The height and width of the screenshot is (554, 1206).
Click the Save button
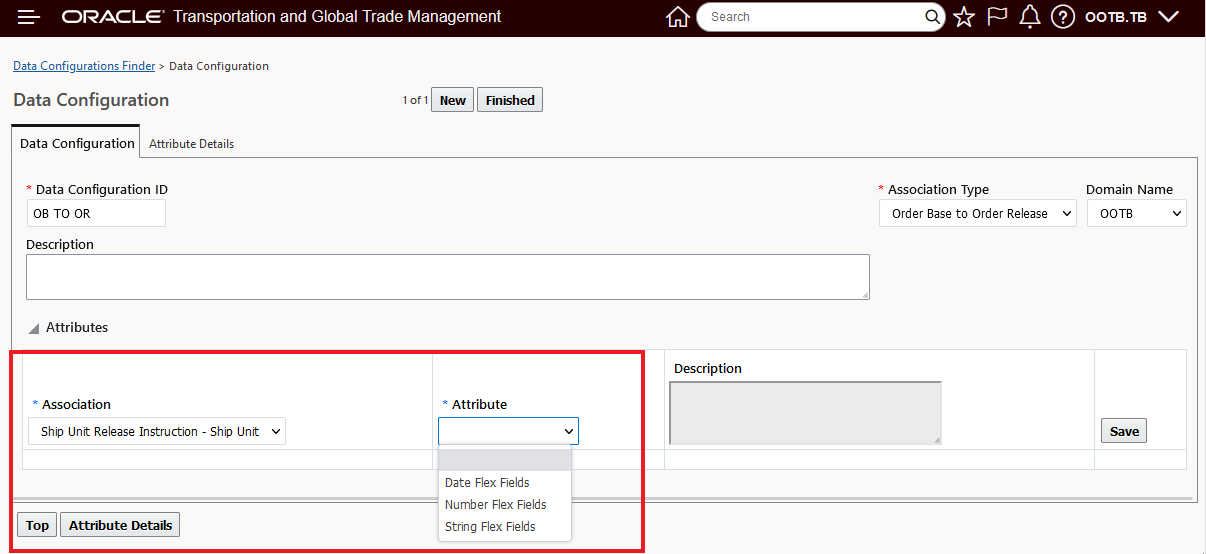(x=1124, y=431)
